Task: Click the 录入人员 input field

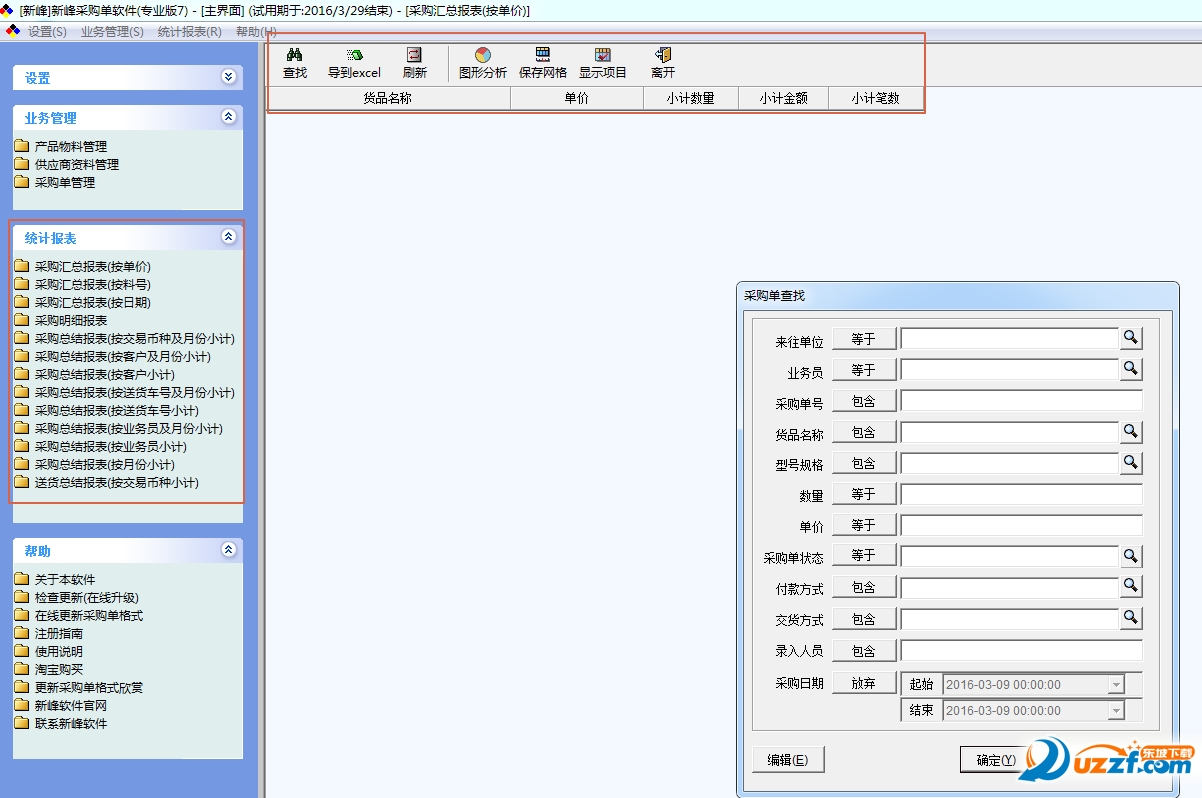Action: (1021, 650)
